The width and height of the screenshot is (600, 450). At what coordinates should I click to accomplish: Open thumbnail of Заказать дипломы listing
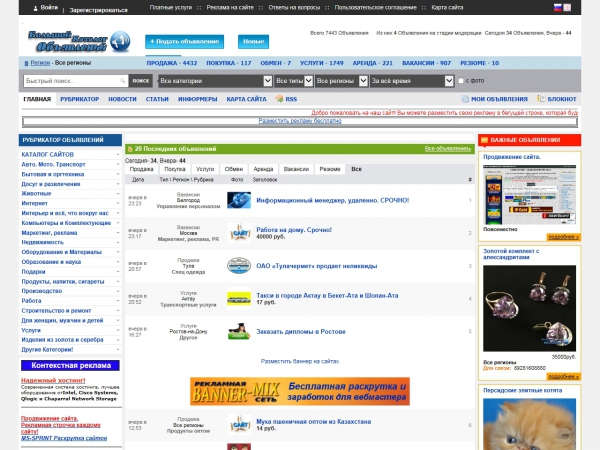(x=239, y=331)
